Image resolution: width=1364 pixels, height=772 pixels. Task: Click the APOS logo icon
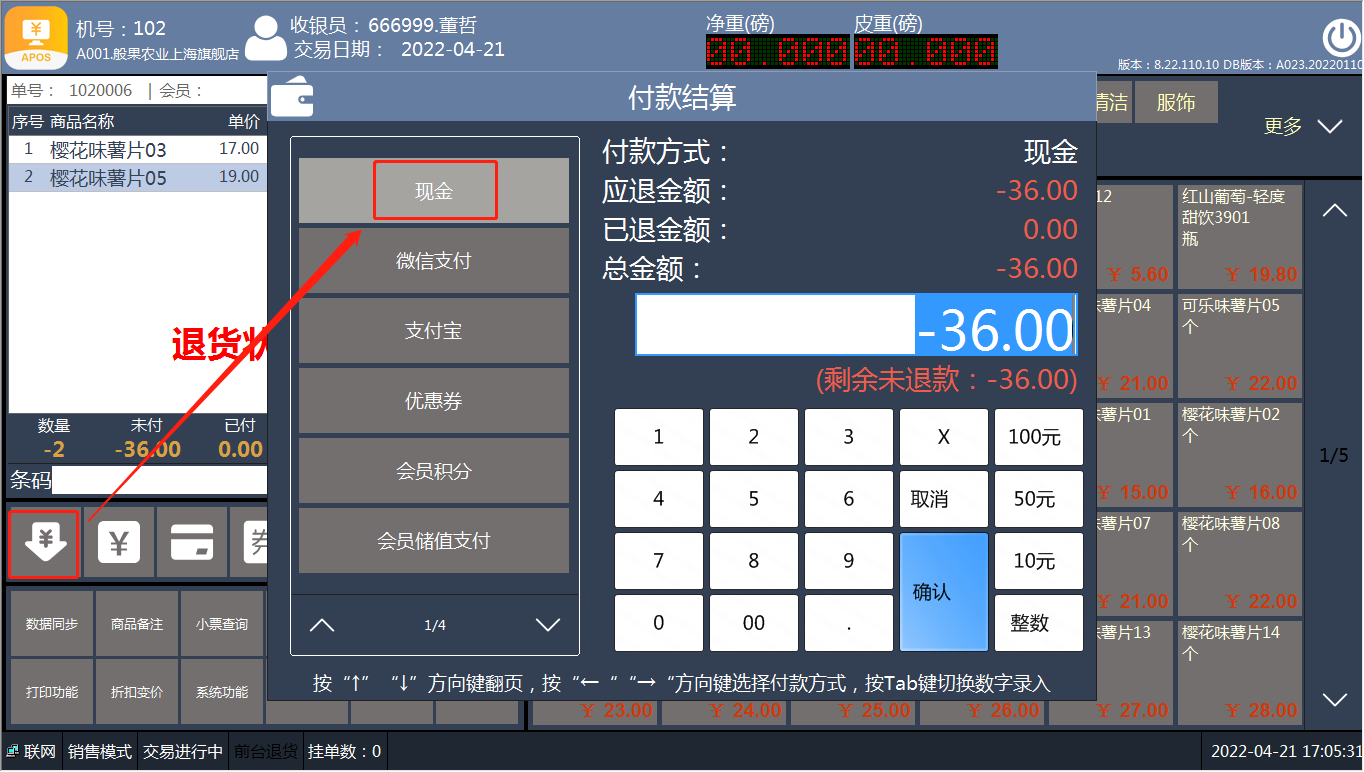(37, 36)
